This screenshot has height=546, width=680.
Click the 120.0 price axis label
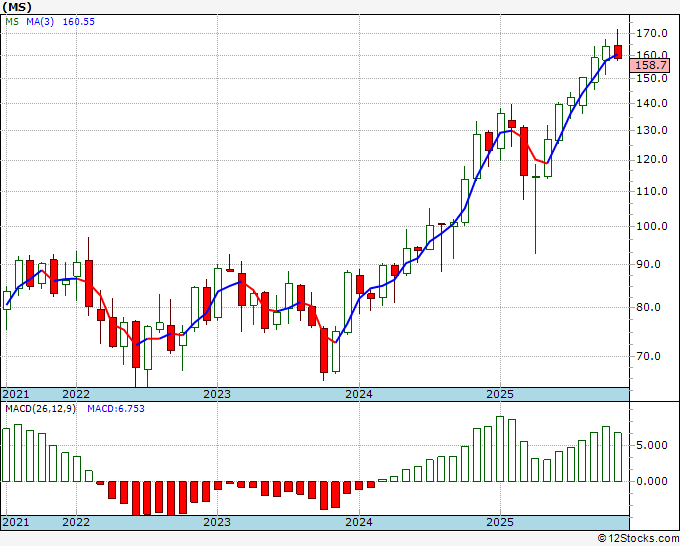651,160
